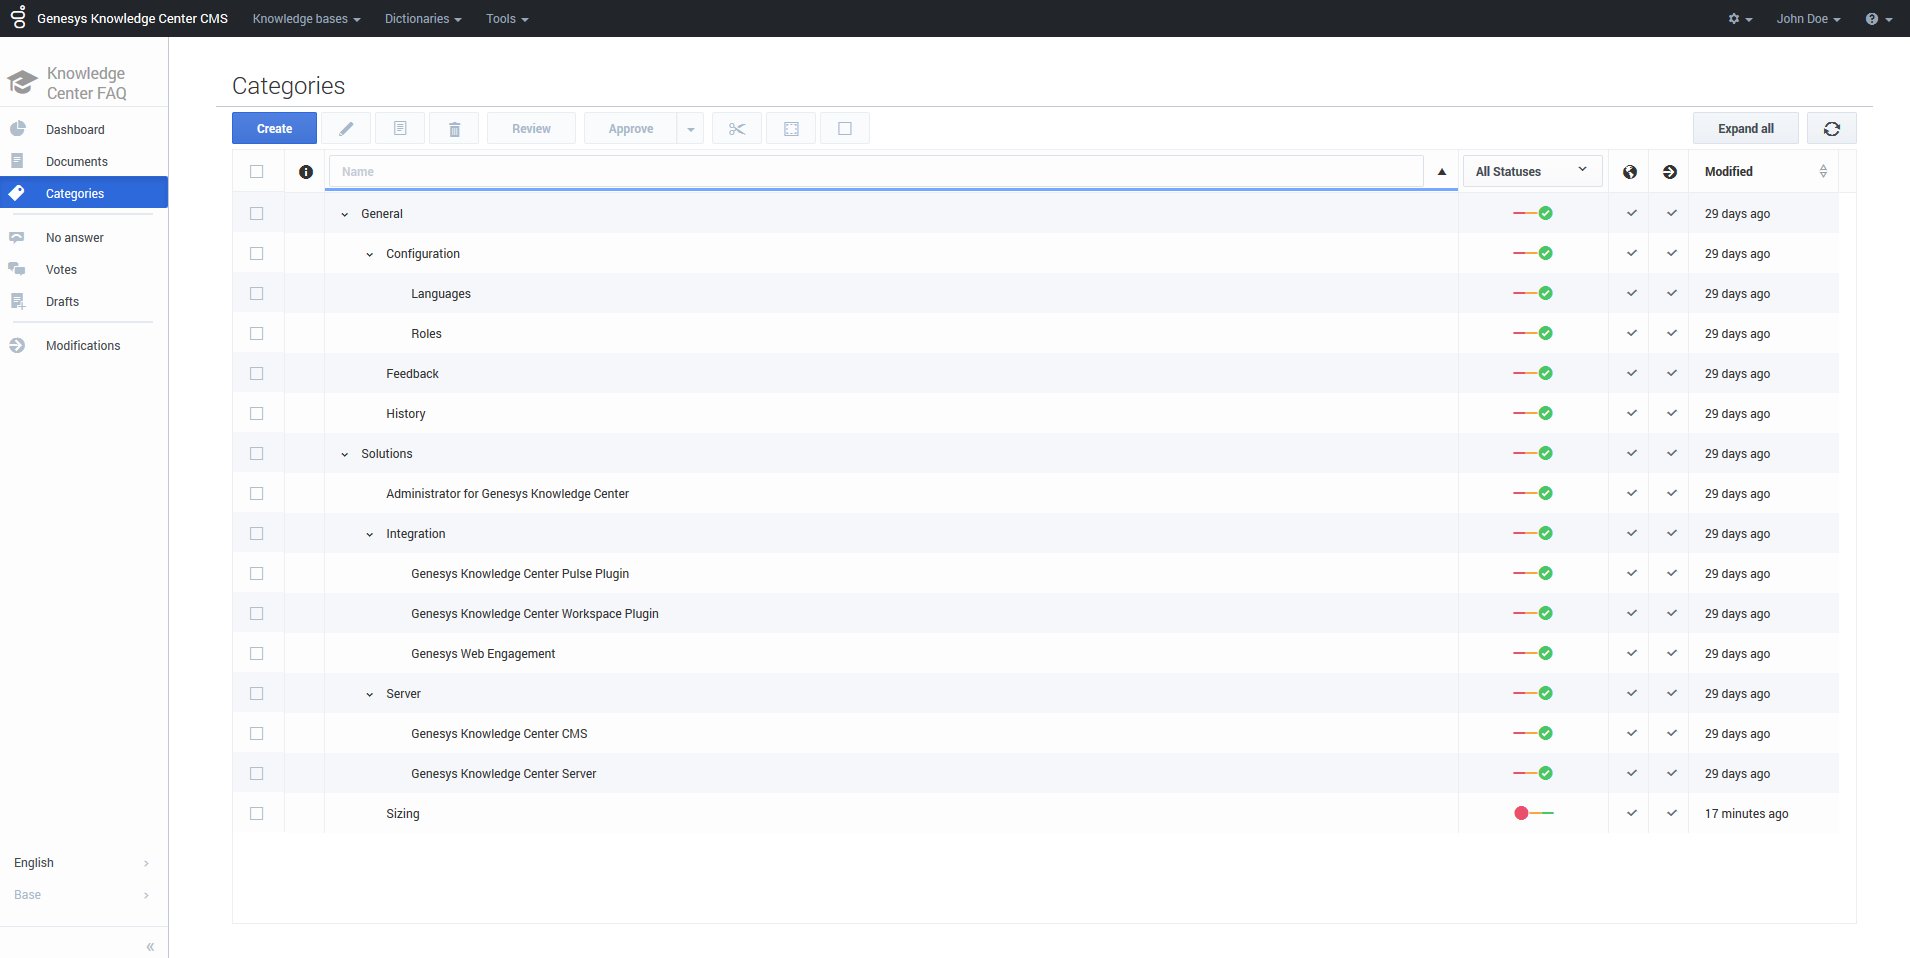Select the Sizing category checkbox

[257, 814]
